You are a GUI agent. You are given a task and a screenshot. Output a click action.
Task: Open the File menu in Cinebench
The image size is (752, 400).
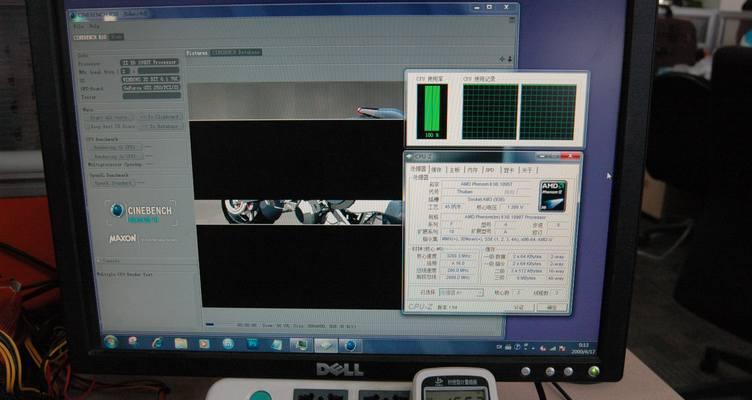tap(78, 26)
